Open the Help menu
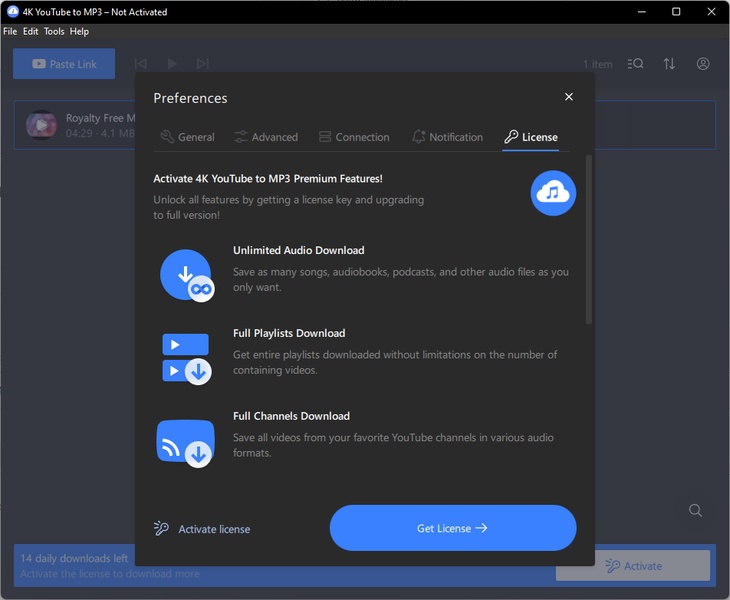 (x=79, y=31)
